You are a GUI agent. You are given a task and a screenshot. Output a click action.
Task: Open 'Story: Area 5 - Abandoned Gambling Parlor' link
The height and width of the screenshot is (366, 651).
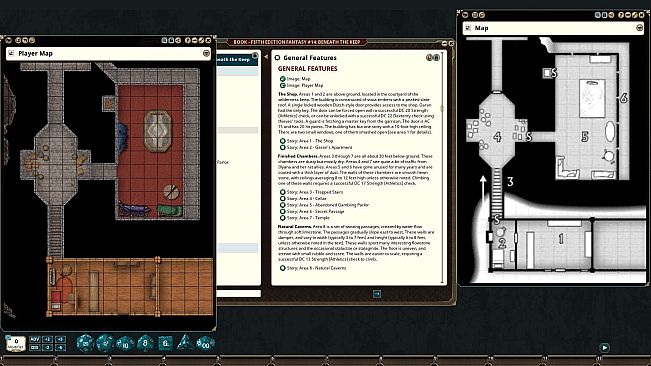click(324, 205)
